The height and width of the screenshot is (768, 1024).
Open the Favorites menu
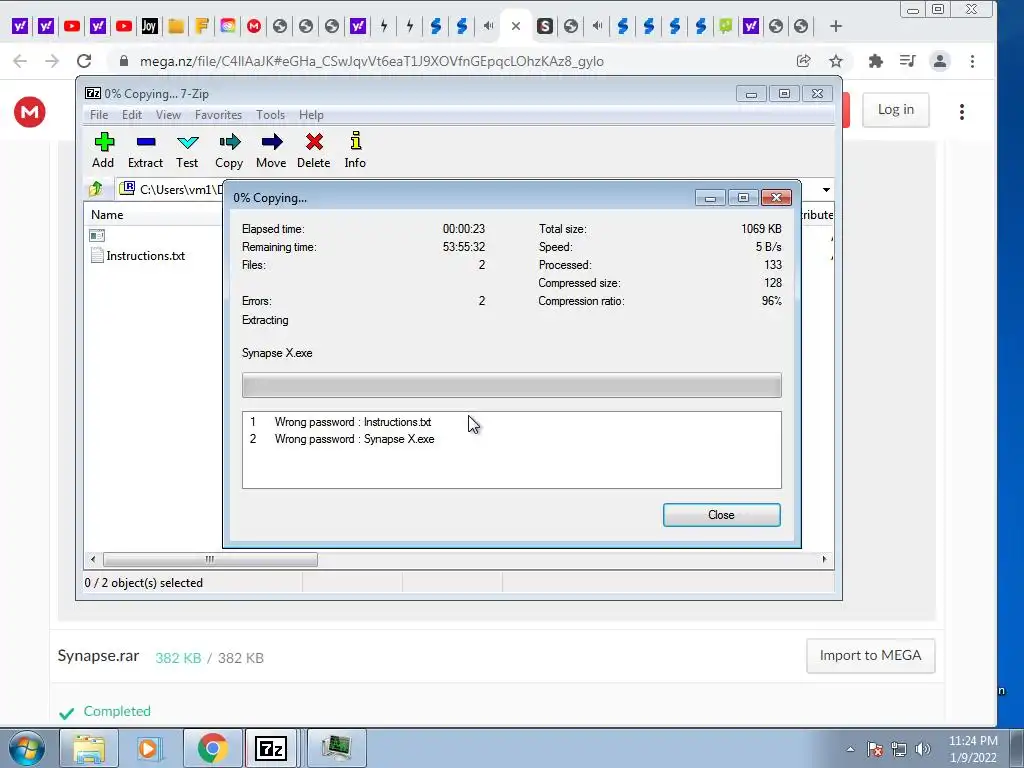(218, 115)
